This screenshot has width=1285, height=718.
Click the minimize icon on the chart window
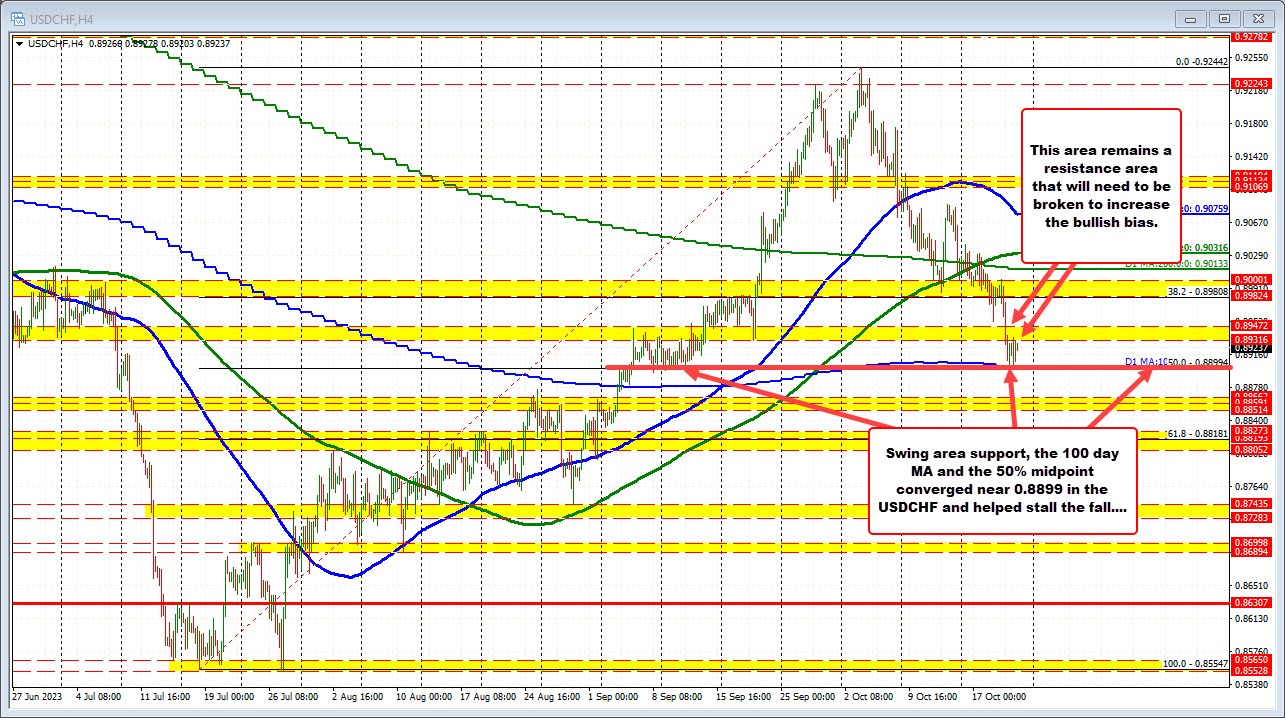point(1190,17)
